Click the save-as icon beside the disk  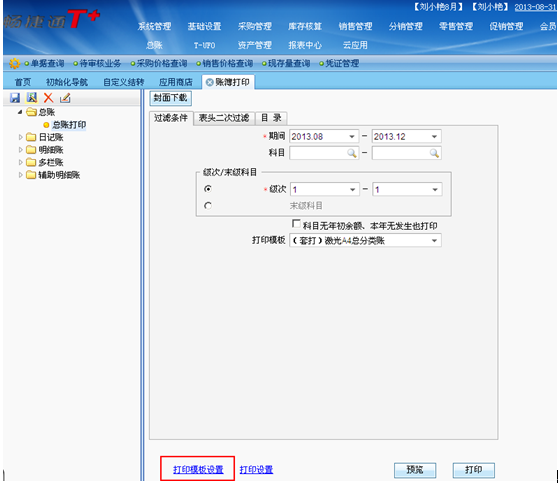32,97
